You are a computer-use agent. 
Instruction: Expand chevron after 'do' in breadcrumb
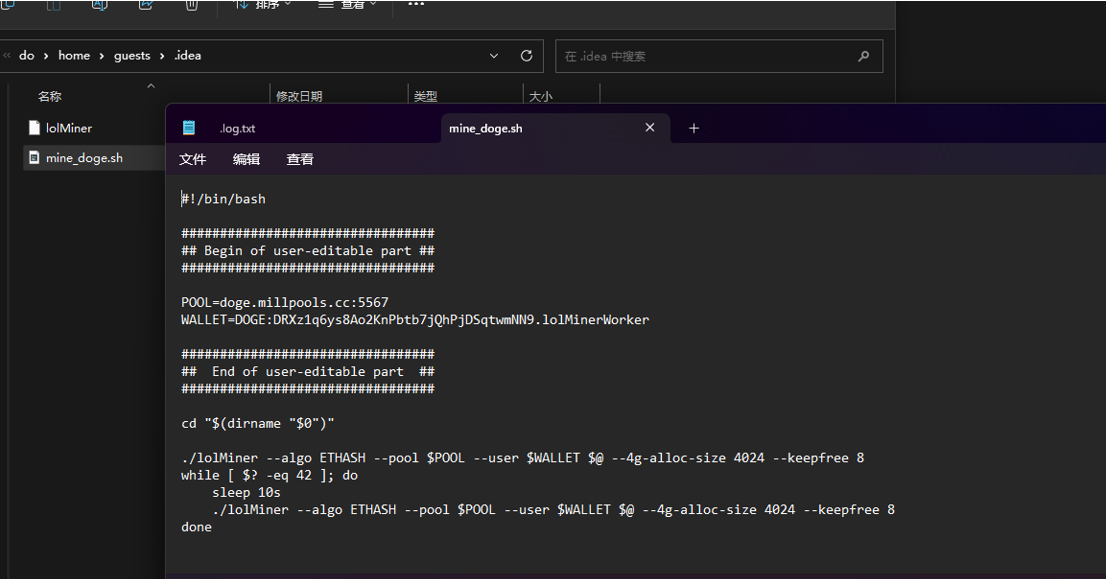tap(46, 56)
